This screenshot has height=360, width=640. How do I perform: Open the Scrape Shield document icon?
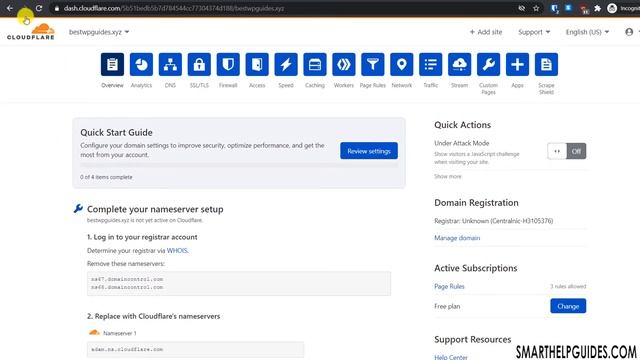547,64
